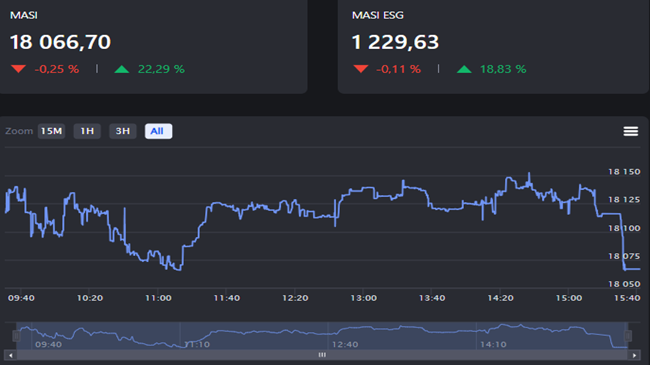
Task: Click the 15:00 x-axis time label
Action: coord(569,298)
